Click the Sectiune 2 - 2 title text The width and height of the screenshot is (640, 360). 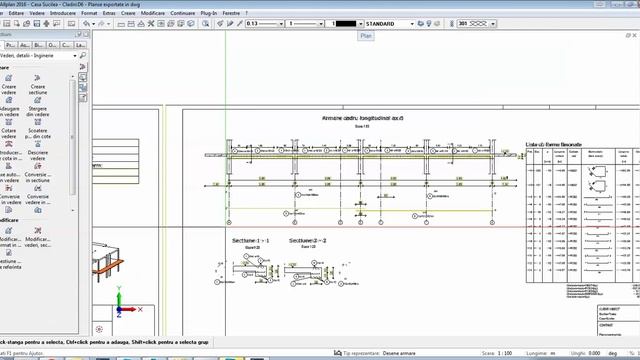[x=307, y=241]
